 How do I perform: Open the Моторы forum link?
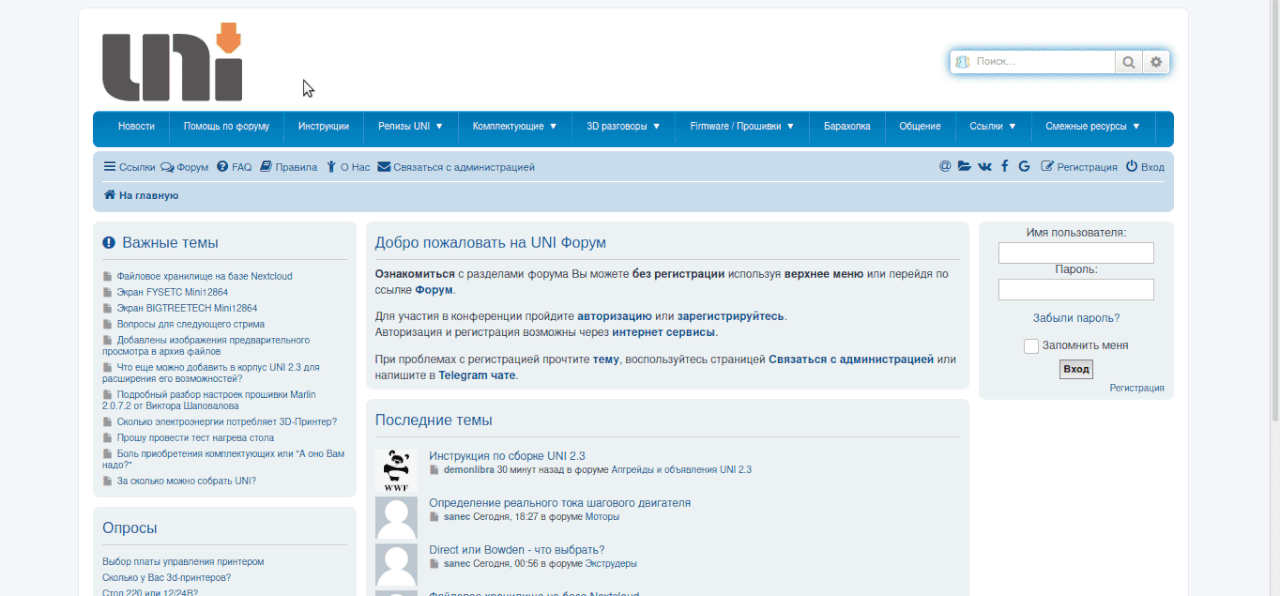tap(602, 517)
